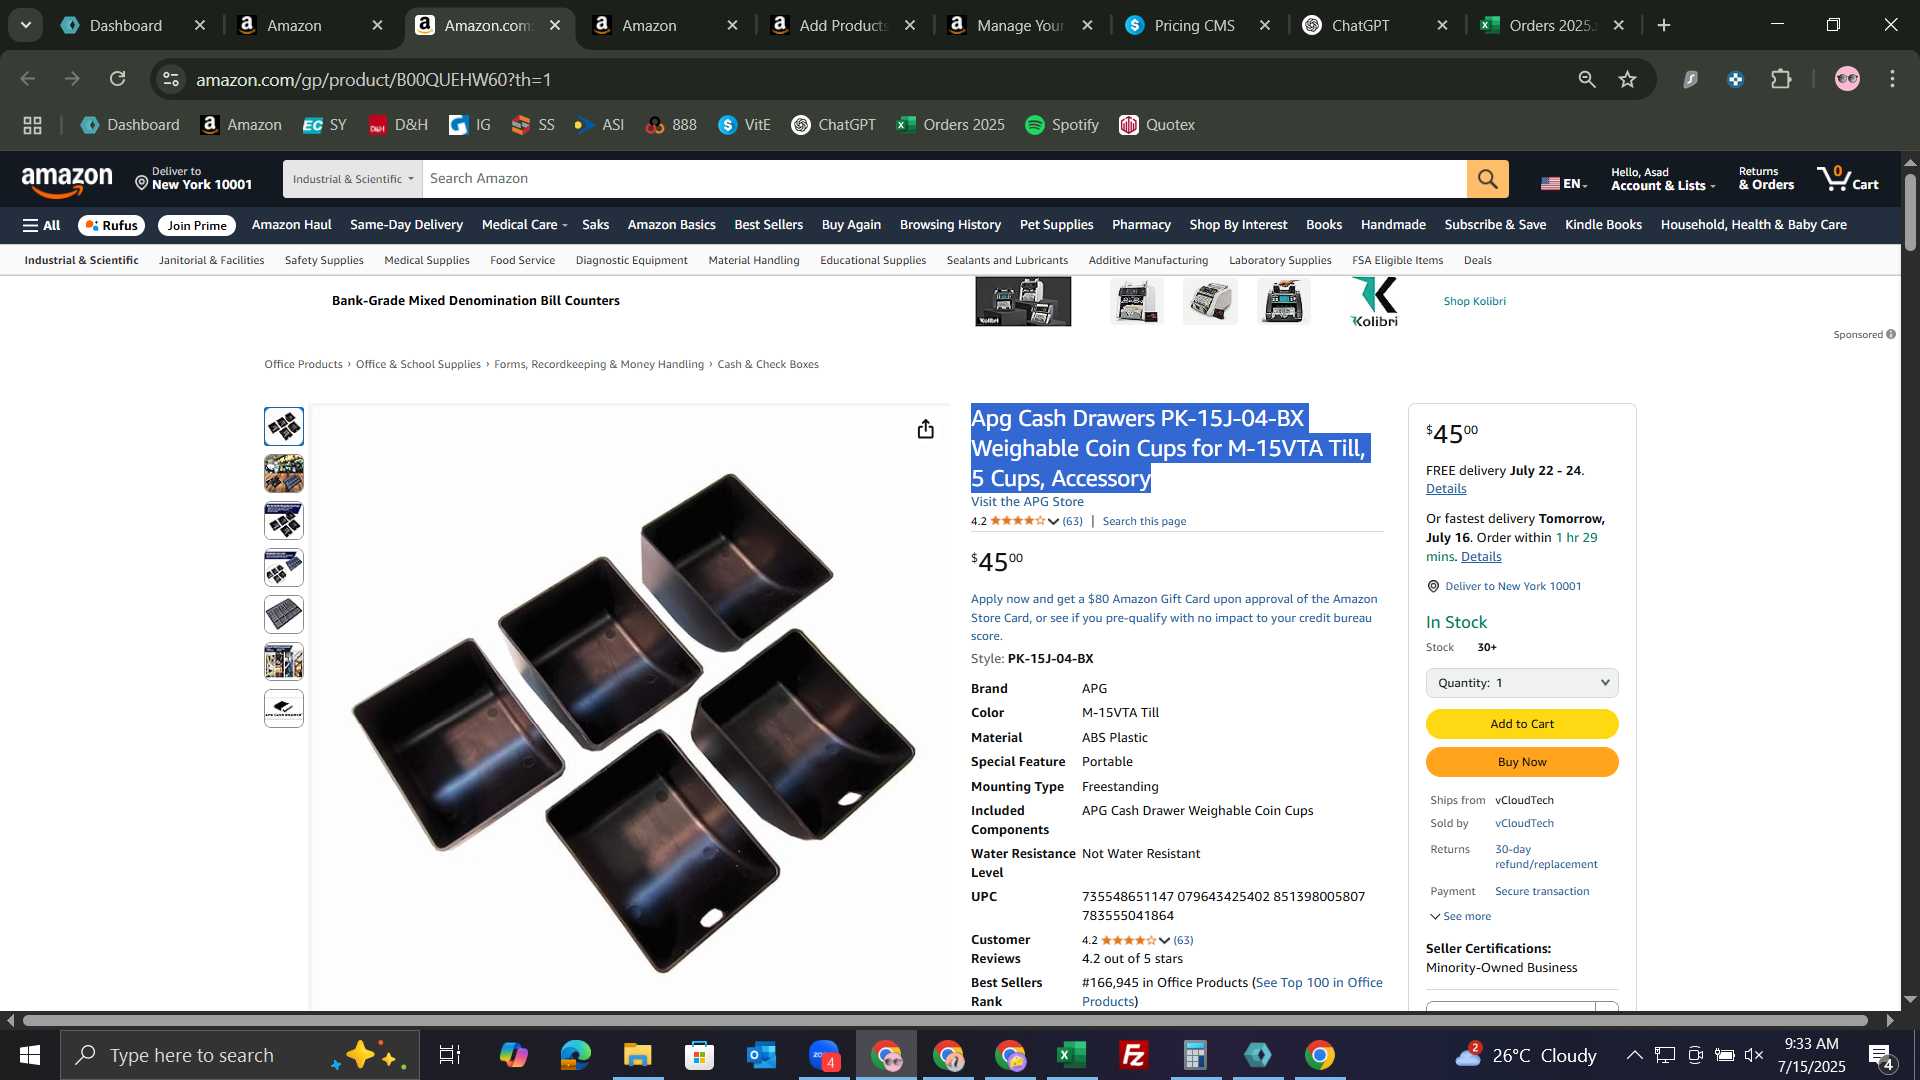Open the site information icon in address bar
The image size is (1920, 1080).
171,79
